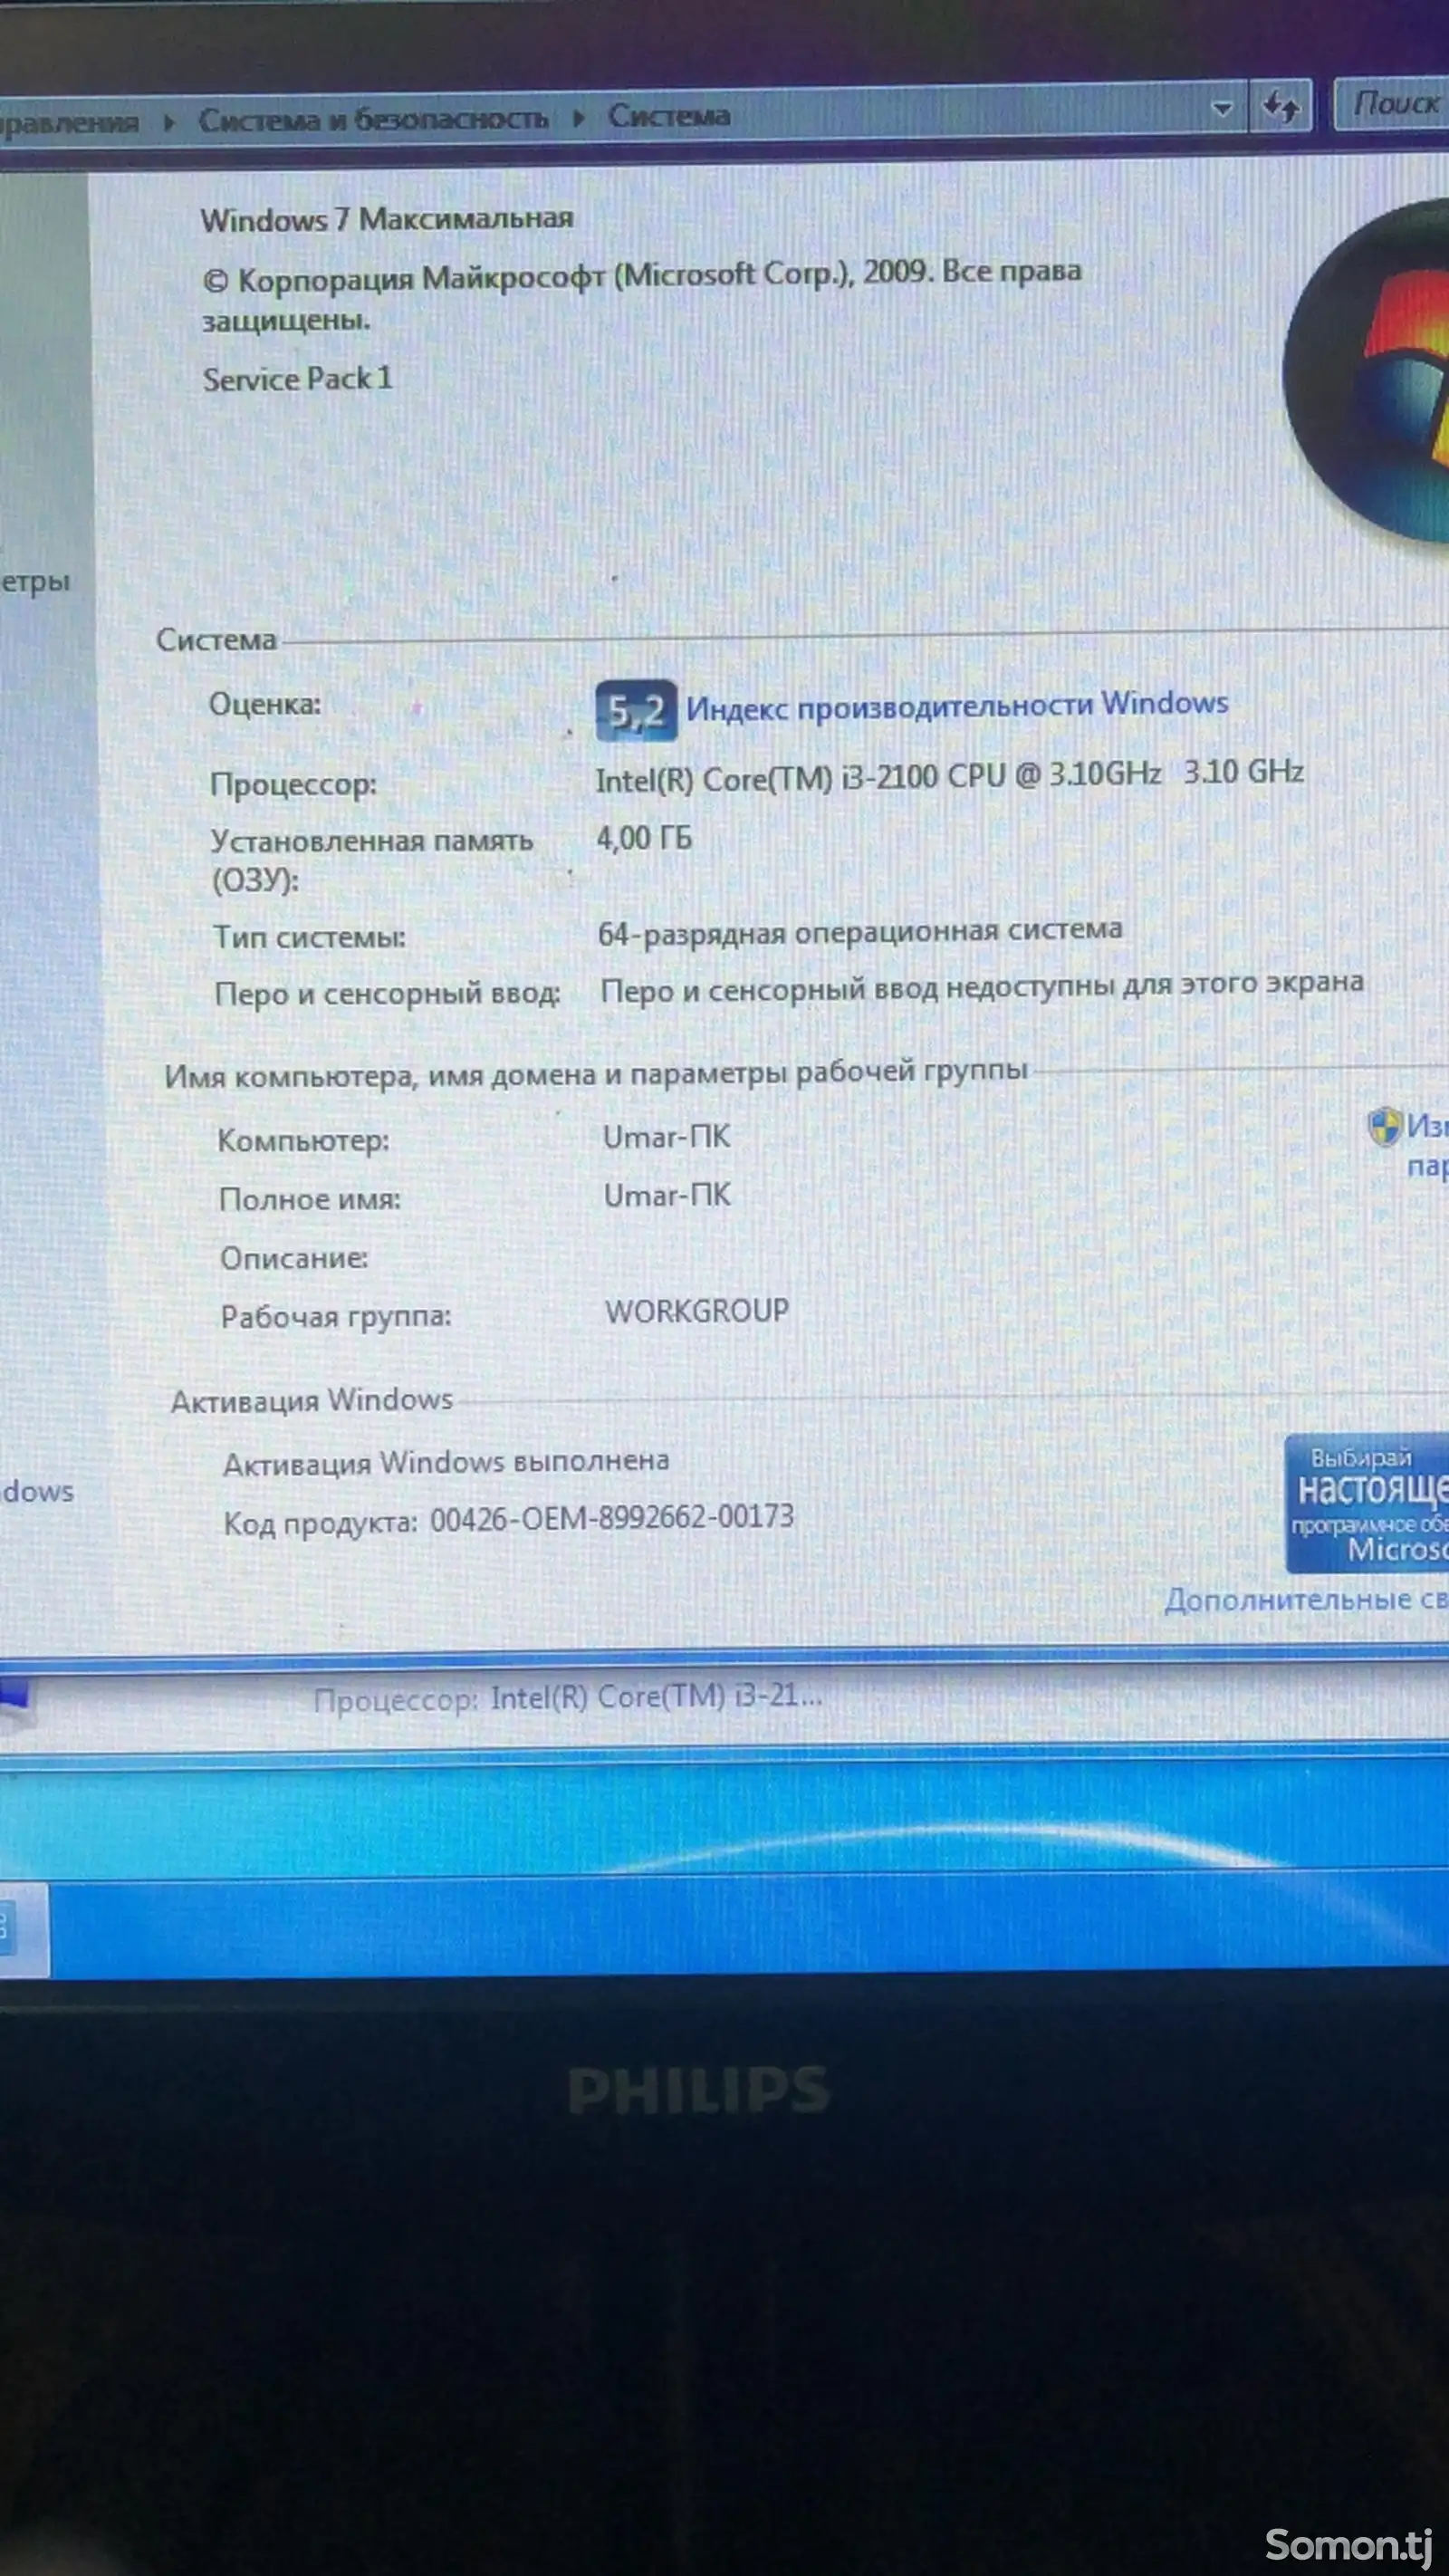Select the Service Pack 1 text

point(298,379)
